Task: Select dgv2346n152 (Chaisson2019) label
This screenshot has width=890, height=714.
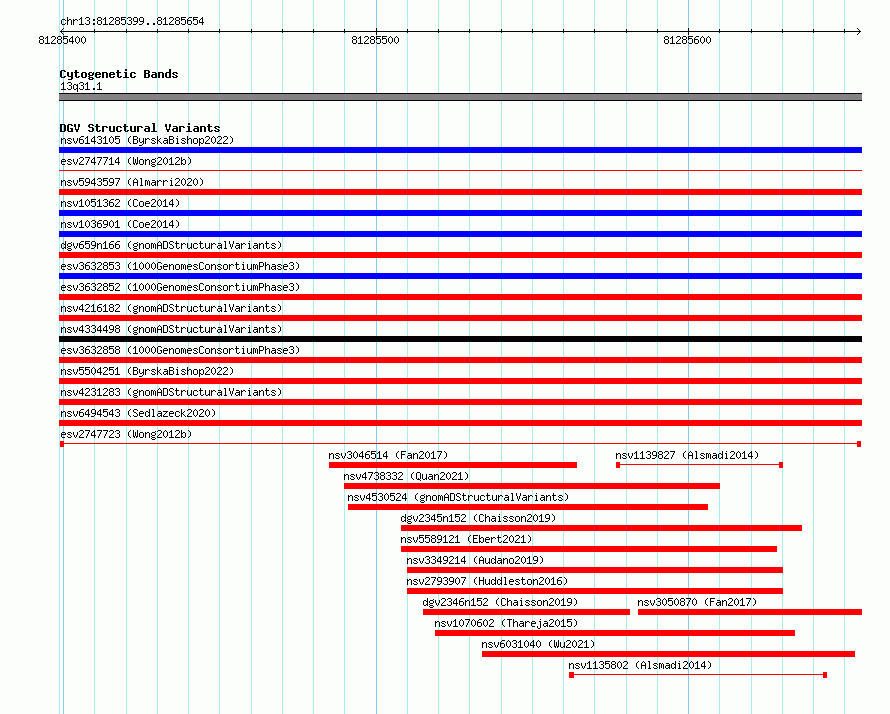Action: coord(500,602)
